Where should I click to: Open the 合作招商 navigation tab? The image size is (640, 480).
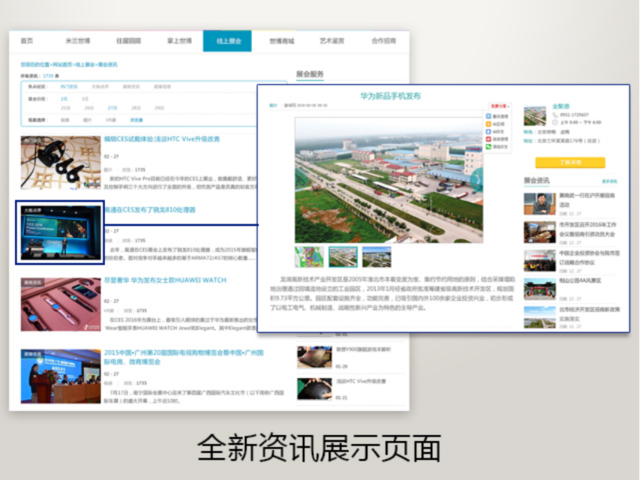click(x=384, y=41)
